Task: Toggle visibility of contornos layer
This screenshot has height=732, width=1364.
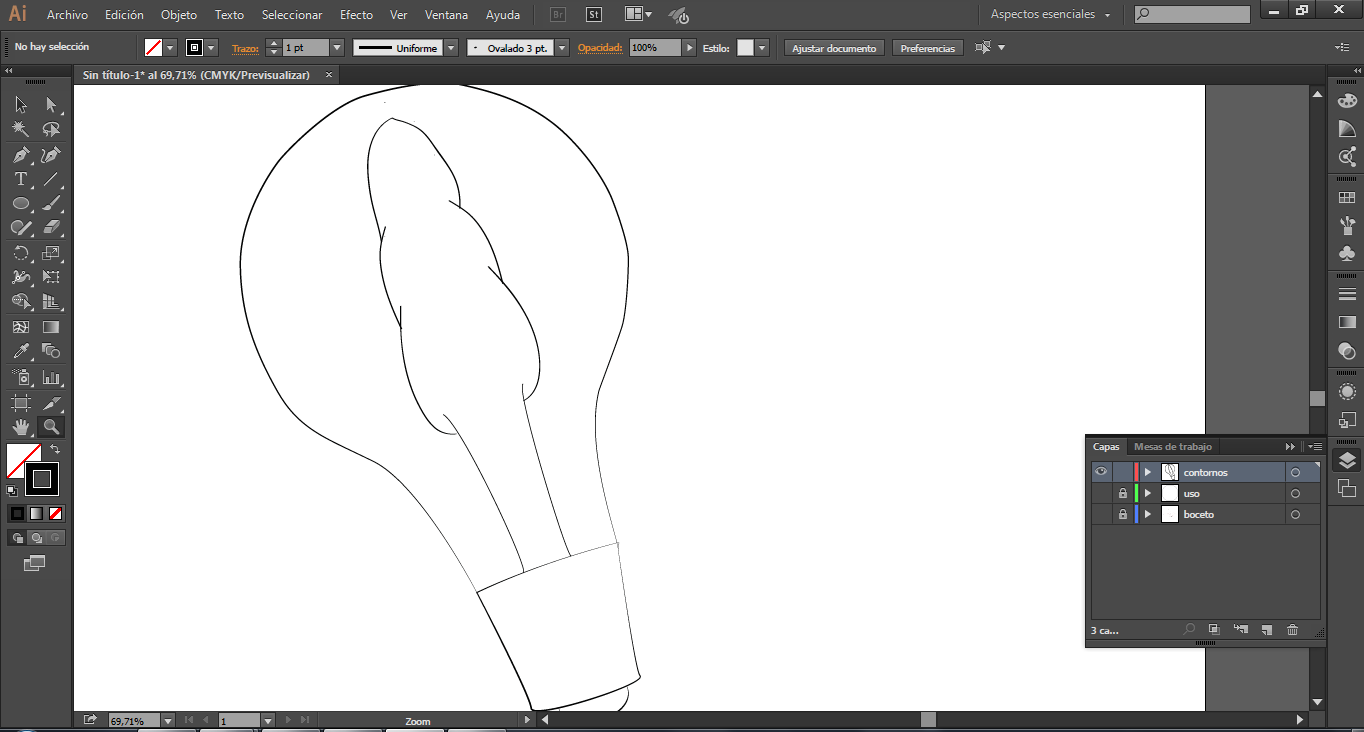Action: (x=1101, y=472)
